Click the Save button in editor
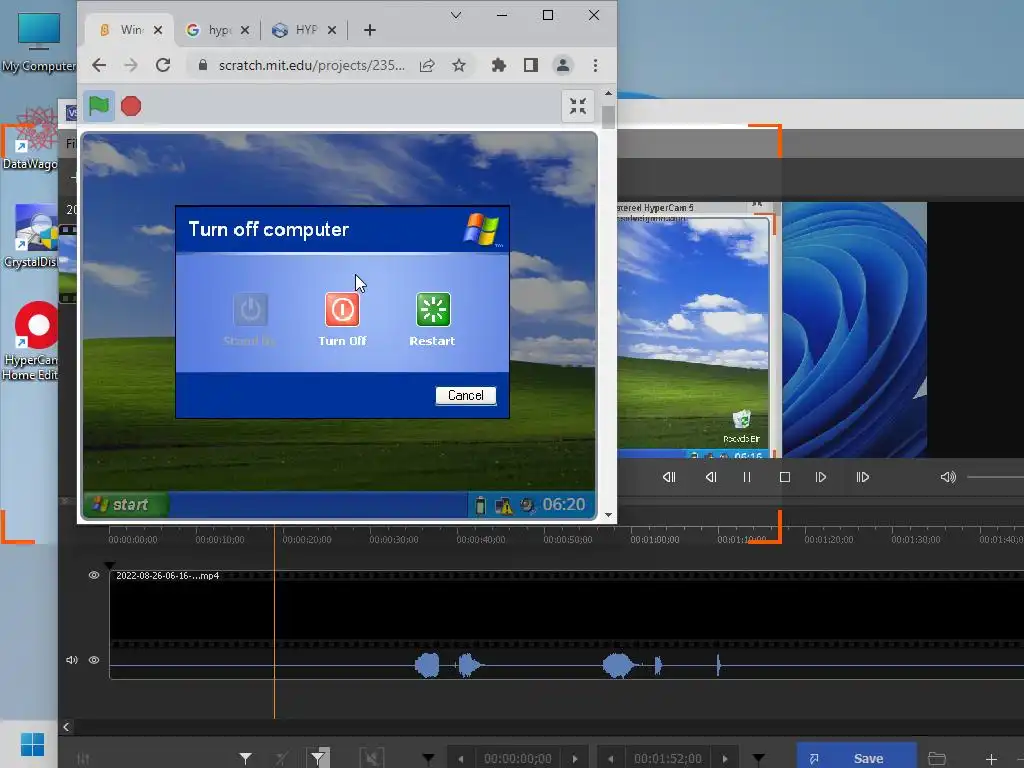This screenshot has width=1024, height=768. point(856,758)
